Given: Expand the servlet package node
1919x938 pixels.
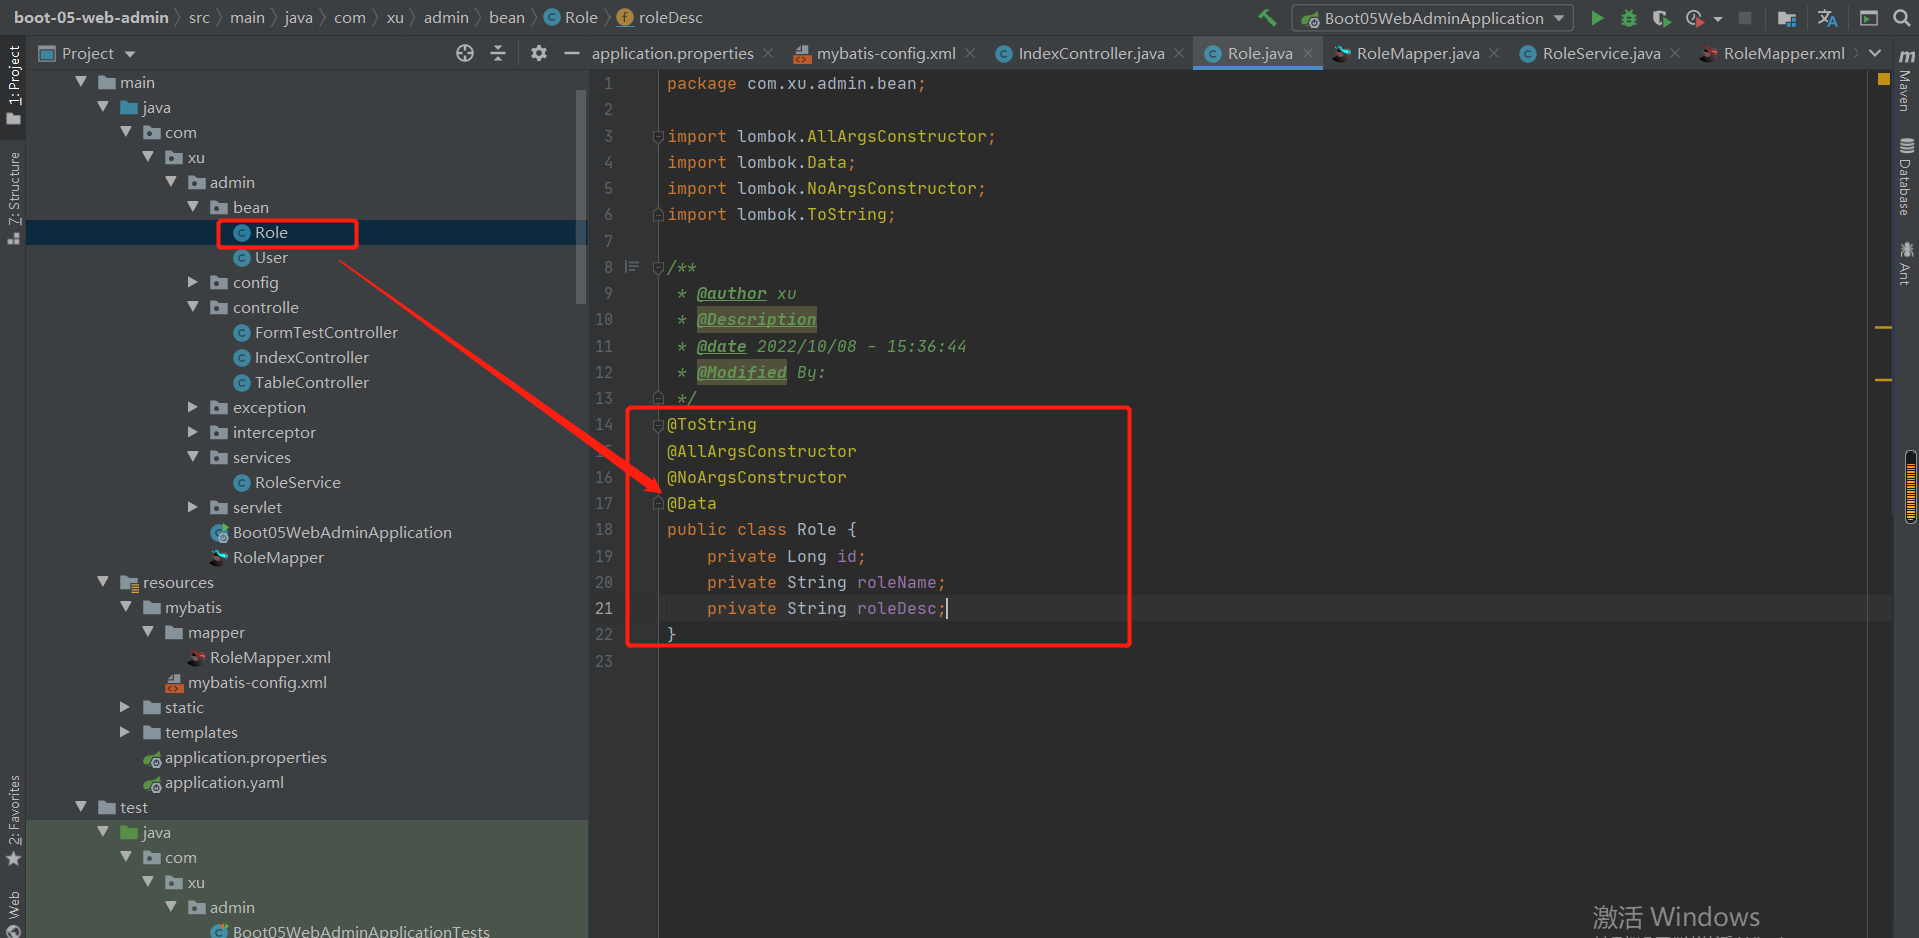Looking at the screenshot, I should point(193,507).
